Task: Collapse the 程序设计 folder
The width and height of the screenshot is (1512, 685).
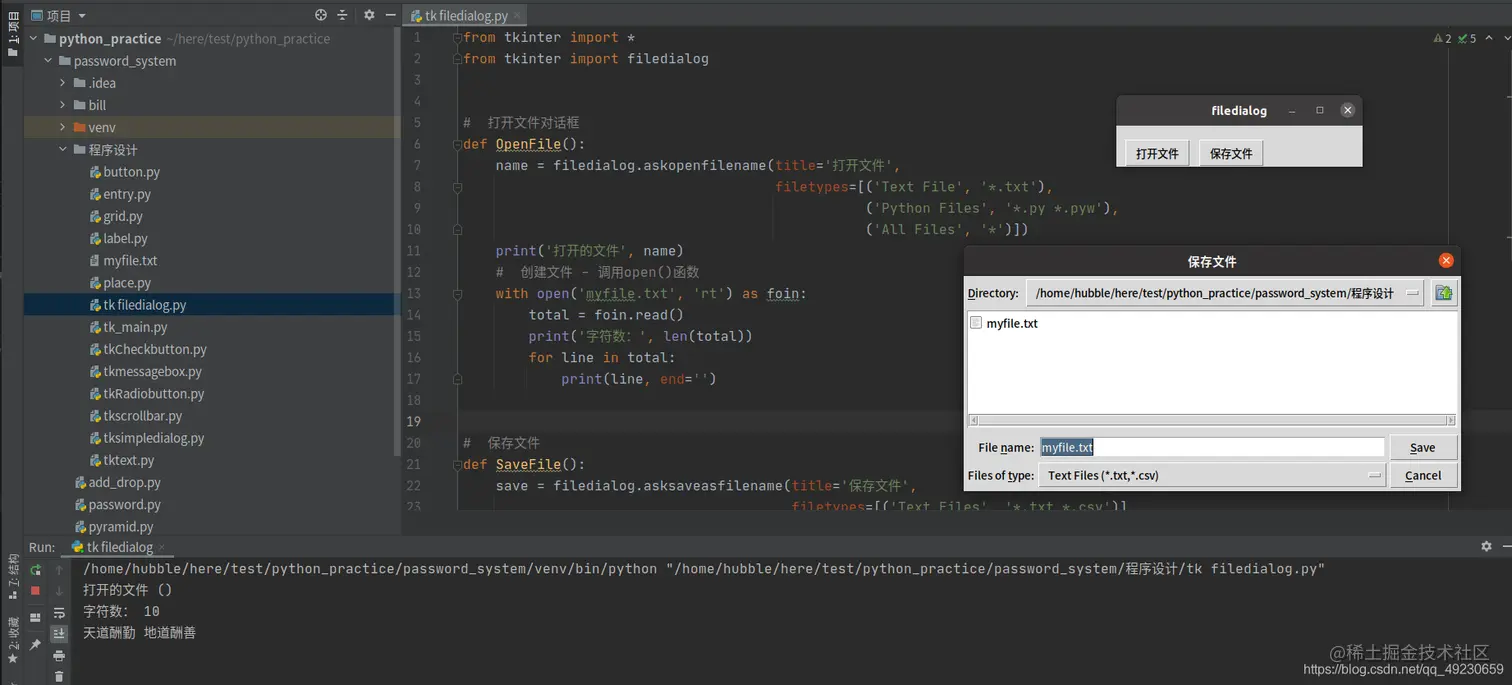Action: 63,150
